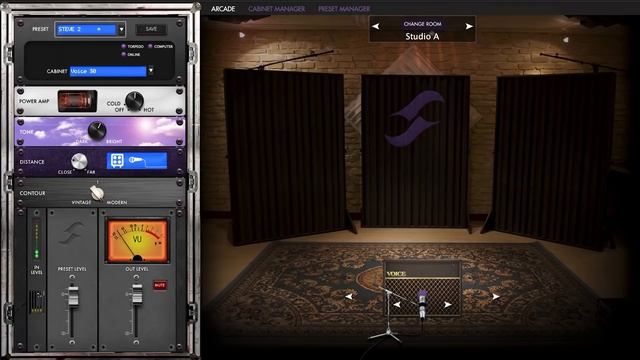Screen dimensions: 640x360
Task: Click the speaker cabinet icon in Distance panel
Action: pyautogui.click(x=117, y=160)
